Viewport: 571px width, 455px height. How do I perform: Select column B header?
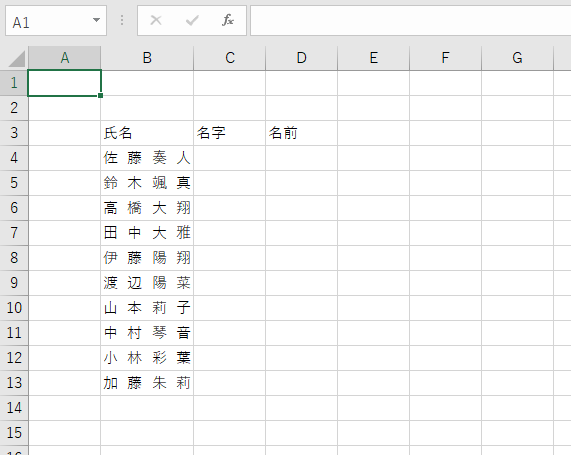tap(147, 58)
